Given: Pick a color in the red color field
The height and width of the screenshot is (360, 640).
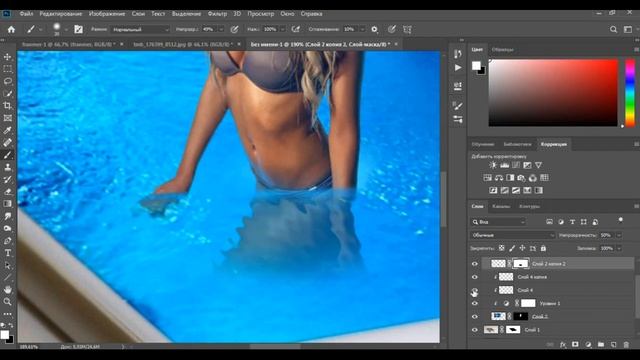Looking at the screenshot, I should pos(553,93).
